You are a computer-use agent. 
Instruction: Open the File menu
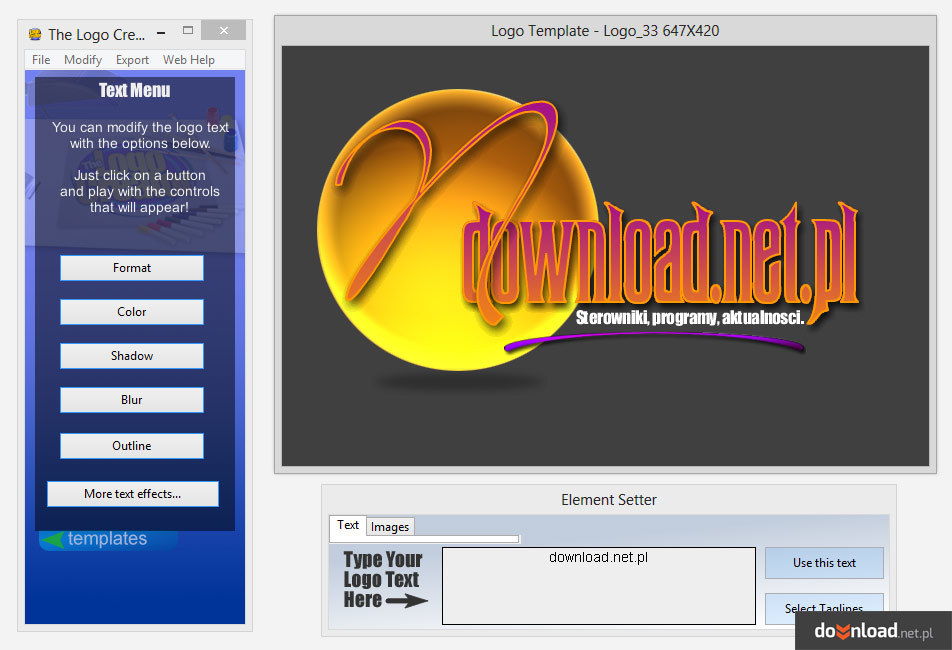point(41,59)
